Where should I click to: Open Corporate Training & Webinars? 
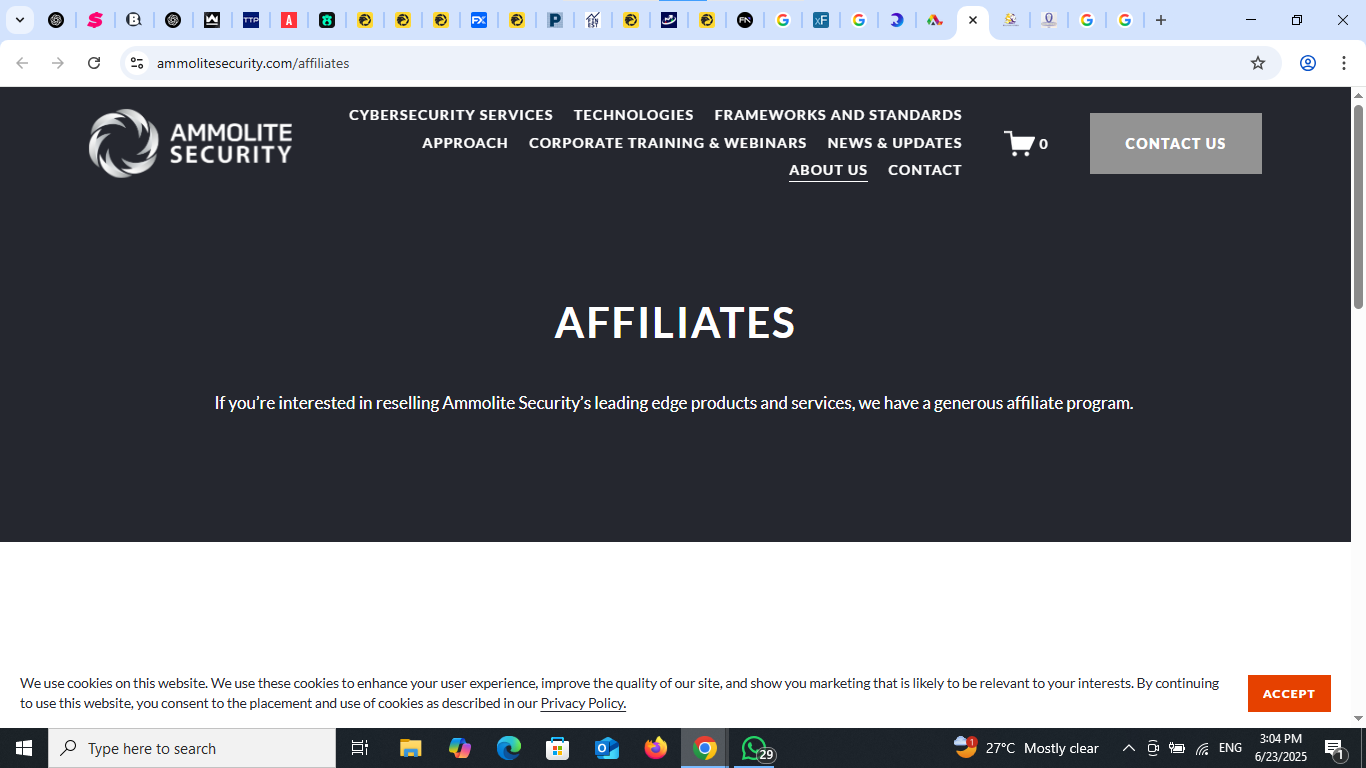[668, 143]
